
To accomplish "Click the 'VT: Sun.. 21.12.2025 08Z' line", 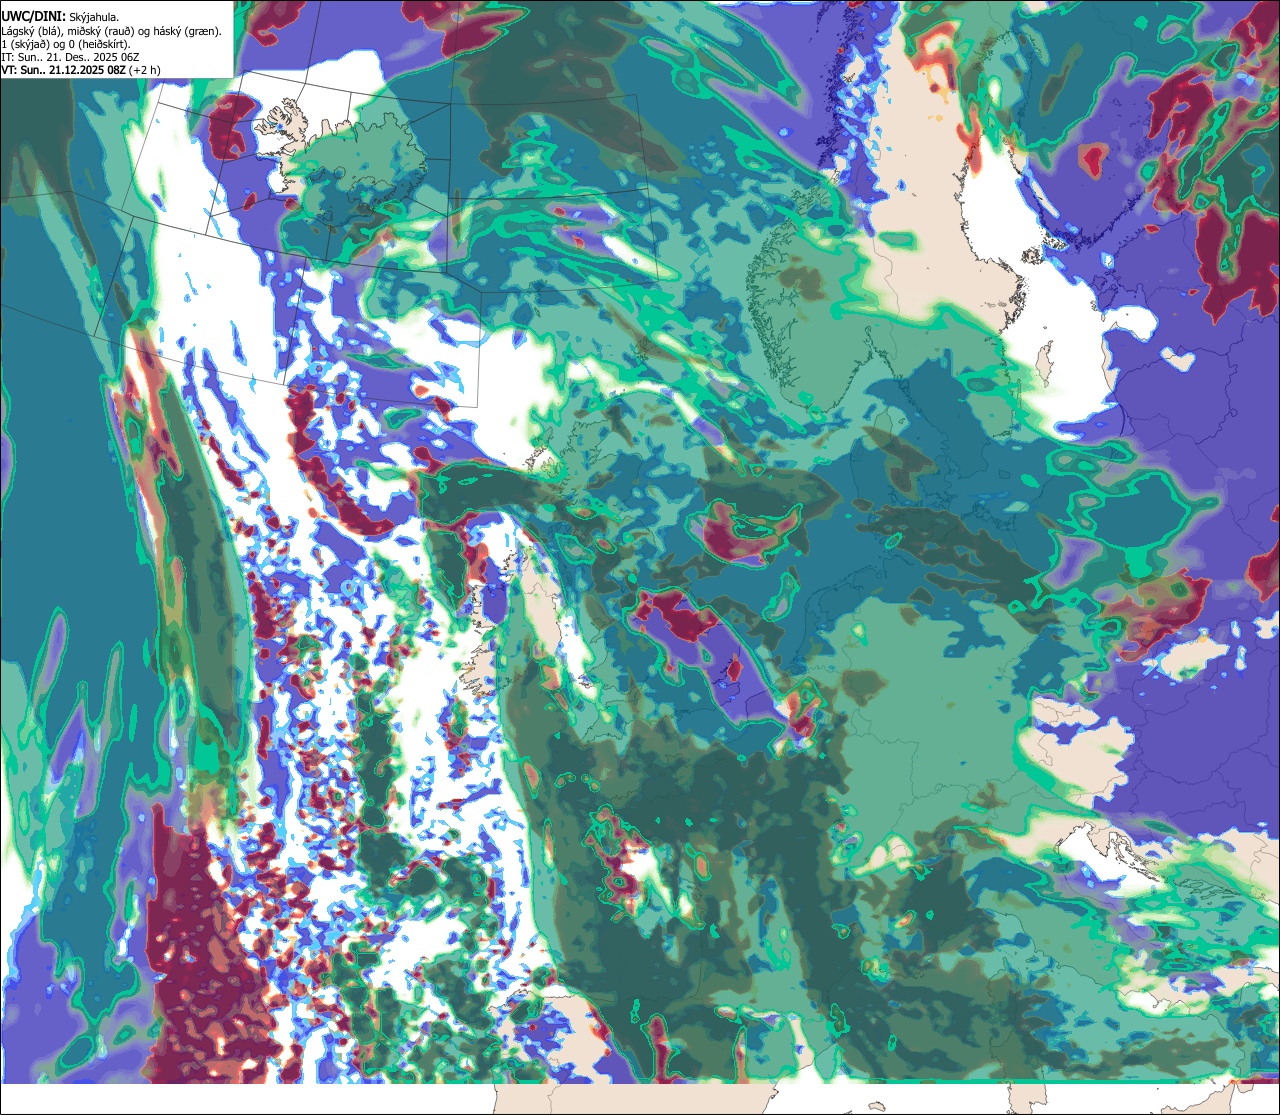I will (80, 70).
